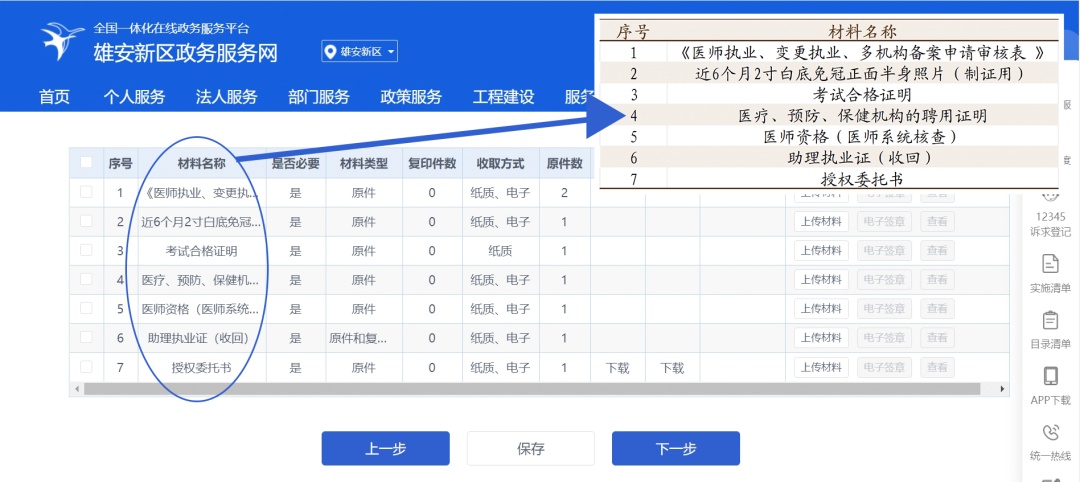The image size is (1080, 482).
Task: Click the swallow logo of 雄安新区政务服务网
Action: coord(63,41)
